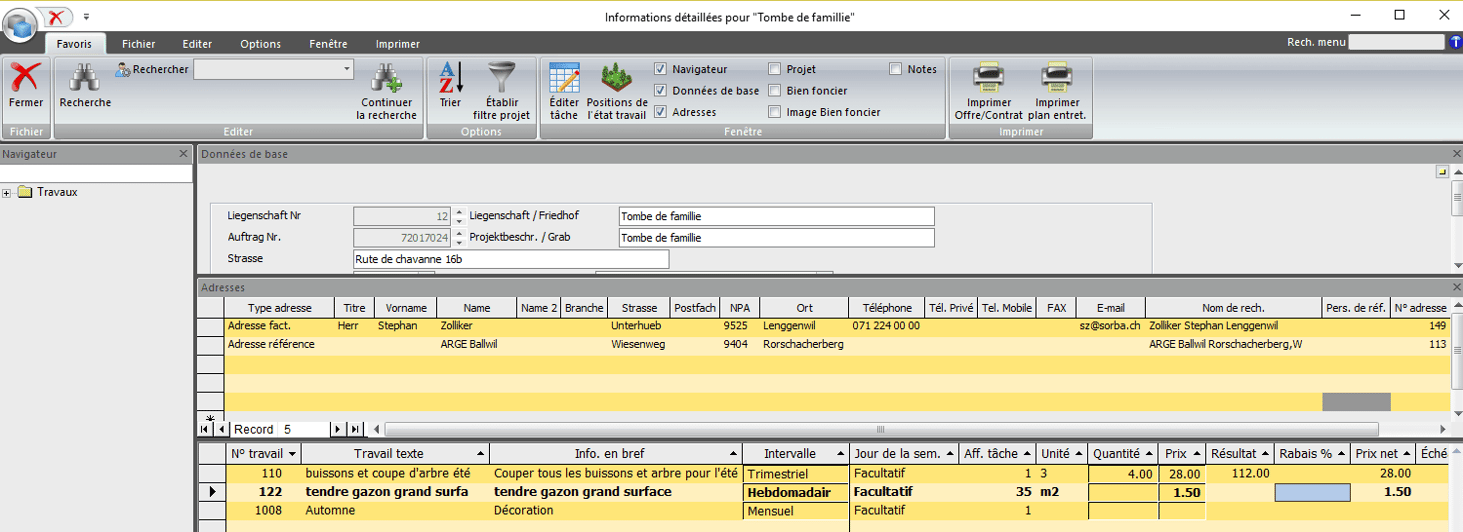This screenshot has height=532, width=1463.
Task: Click the Téléphone column header
Action: point(887,308)
